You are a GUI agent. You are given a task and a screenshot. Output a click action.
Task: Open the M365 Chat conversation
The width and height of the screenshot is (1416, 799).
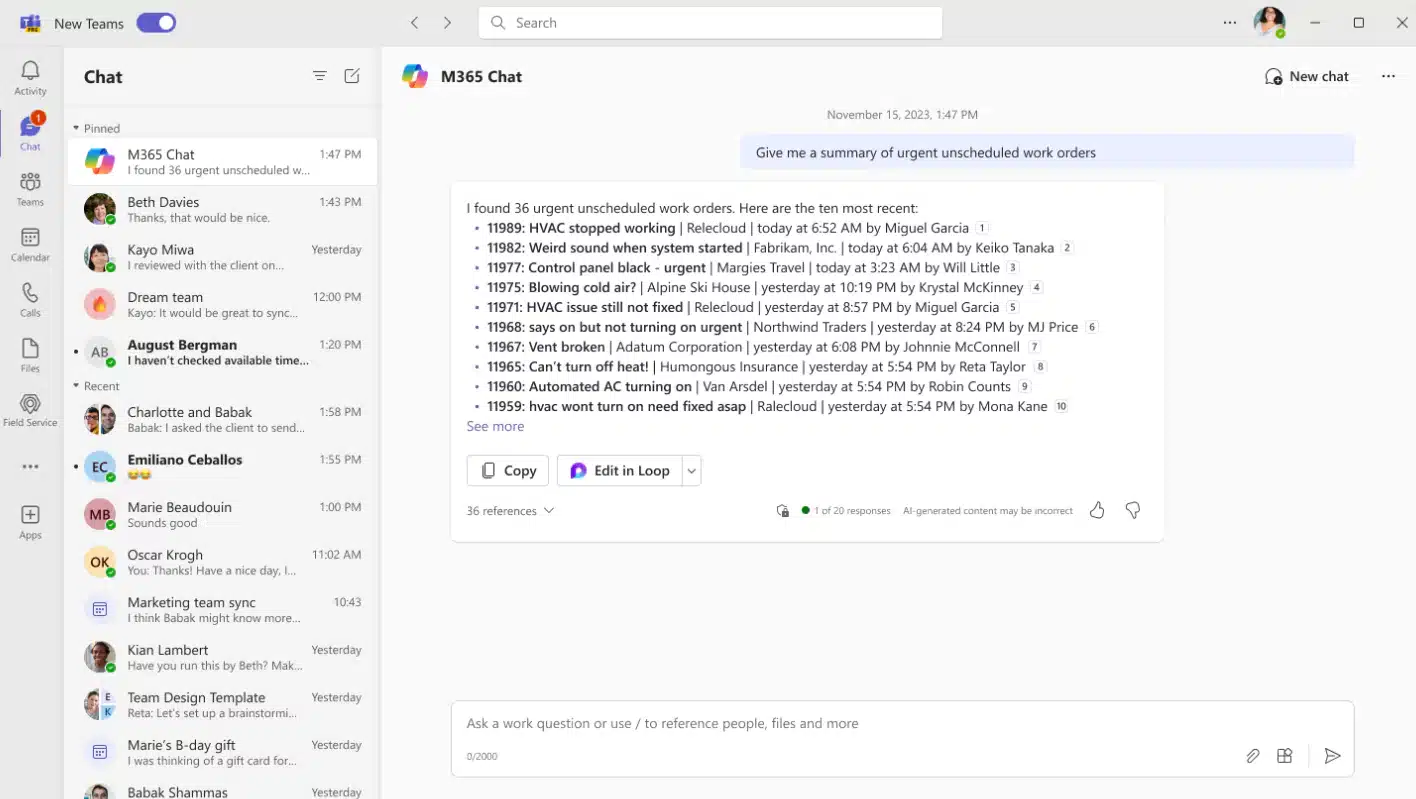pos(223,162)
